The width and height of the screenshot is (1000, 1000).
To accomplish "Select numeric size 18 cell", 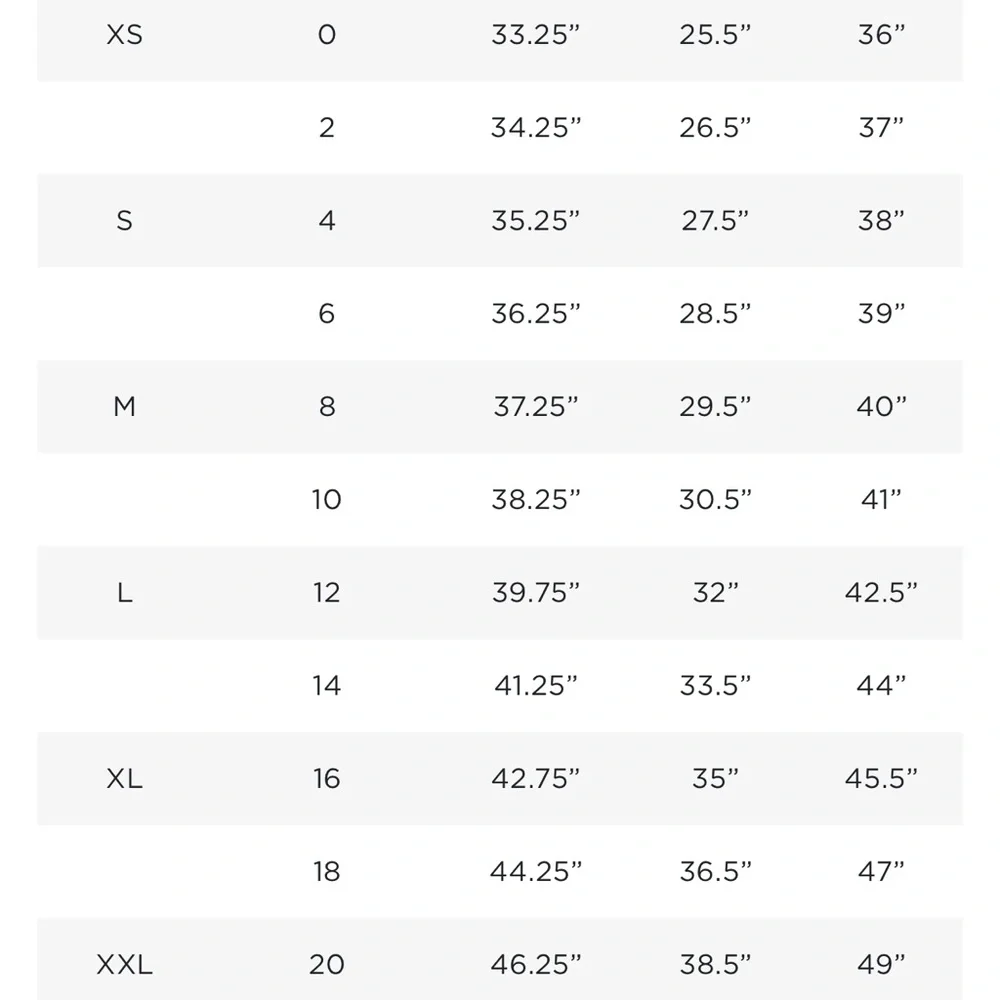I will (x=327, y=872).
